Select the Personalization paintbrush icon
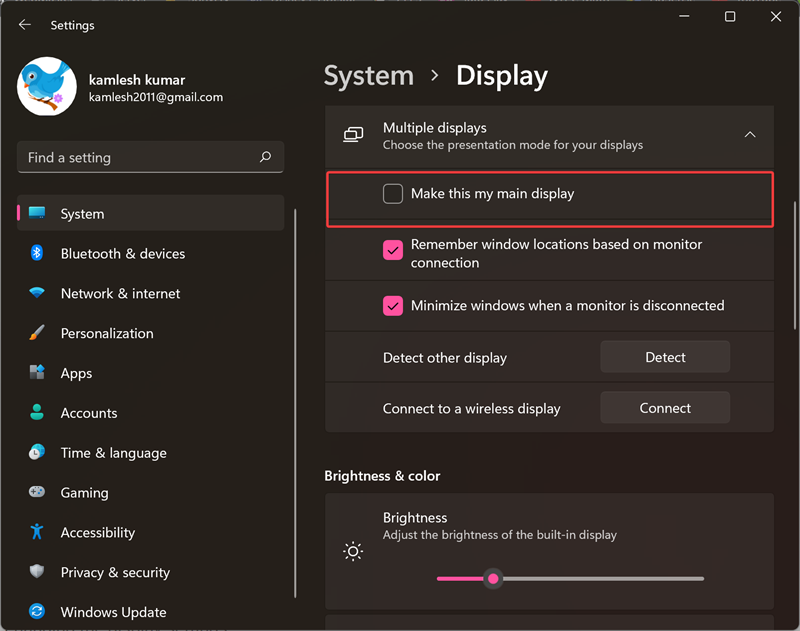Image resolution: width=800 pixels, height=631 pixels. coord(37,333)
